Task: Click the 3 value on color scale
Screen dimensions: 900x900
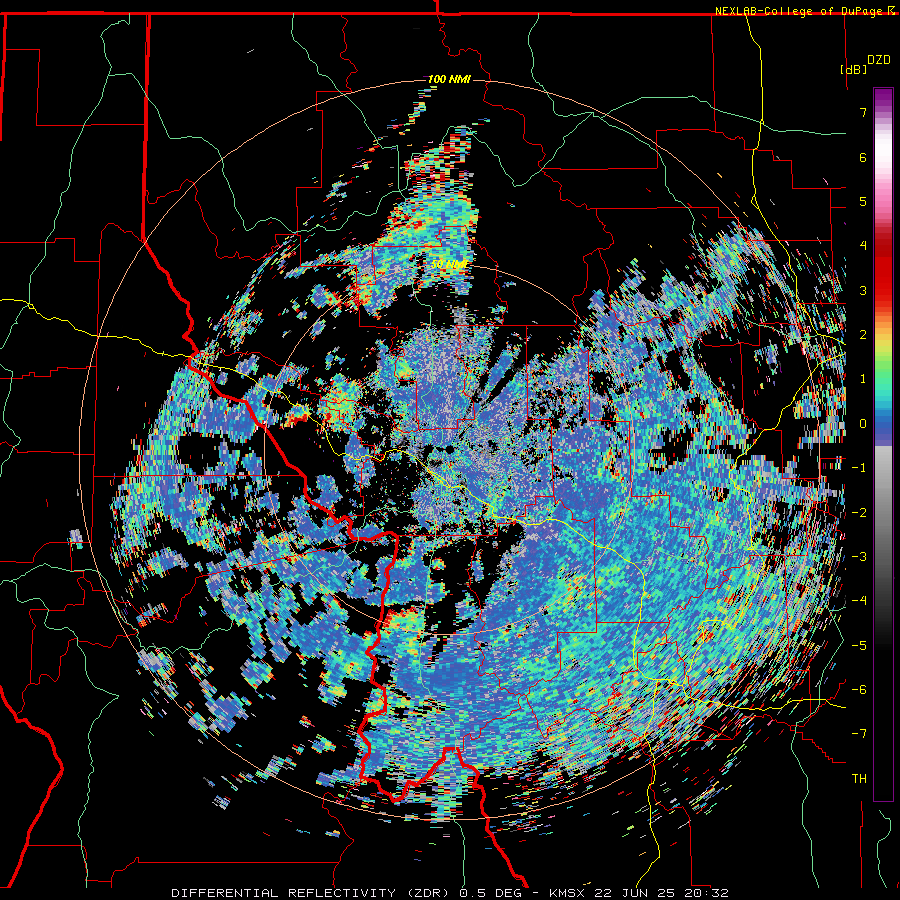Action: [863, 290]
